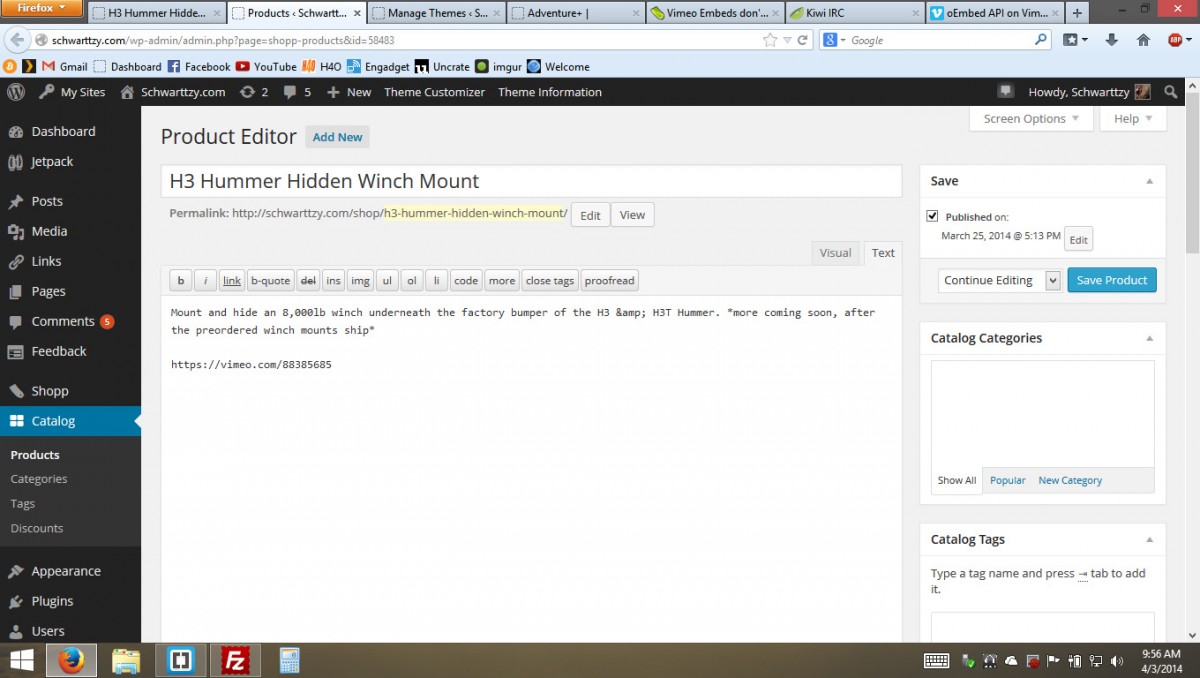Open My Sites in admin bar
Image resolution: width=1200 pixels, height=678 pixels.
point(72,92)
